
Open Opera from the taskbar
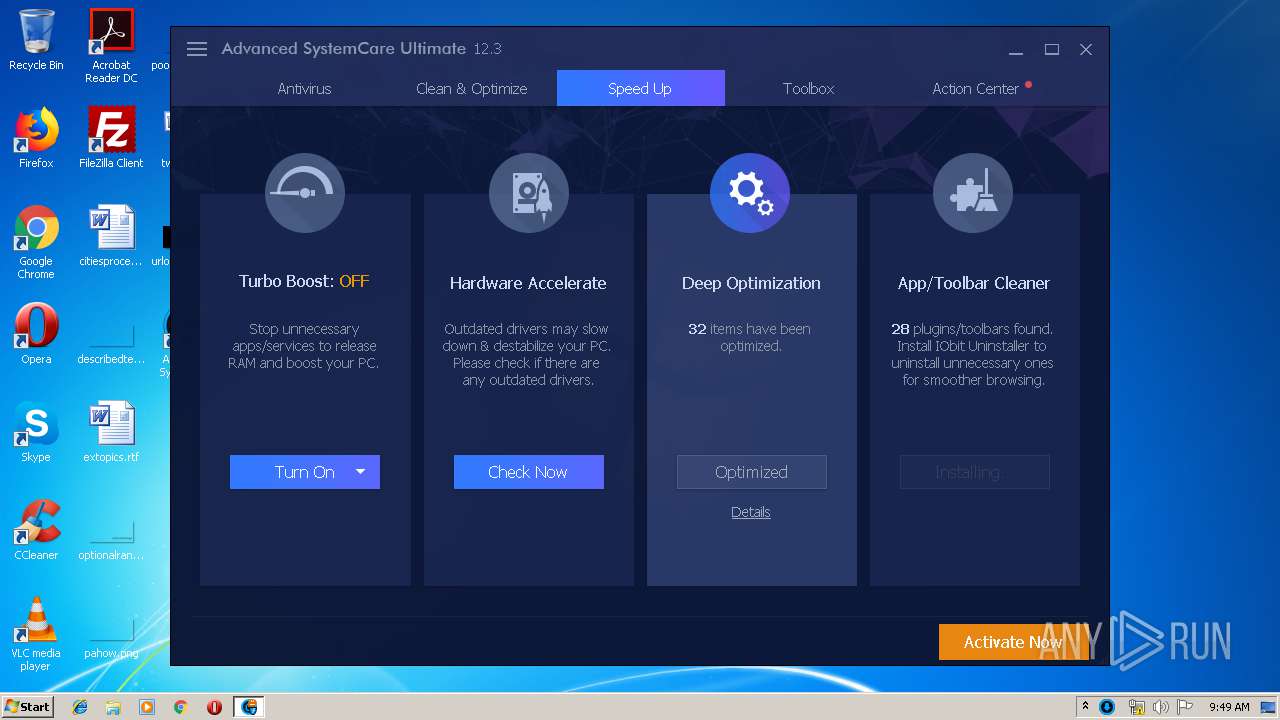coord(214,707)
